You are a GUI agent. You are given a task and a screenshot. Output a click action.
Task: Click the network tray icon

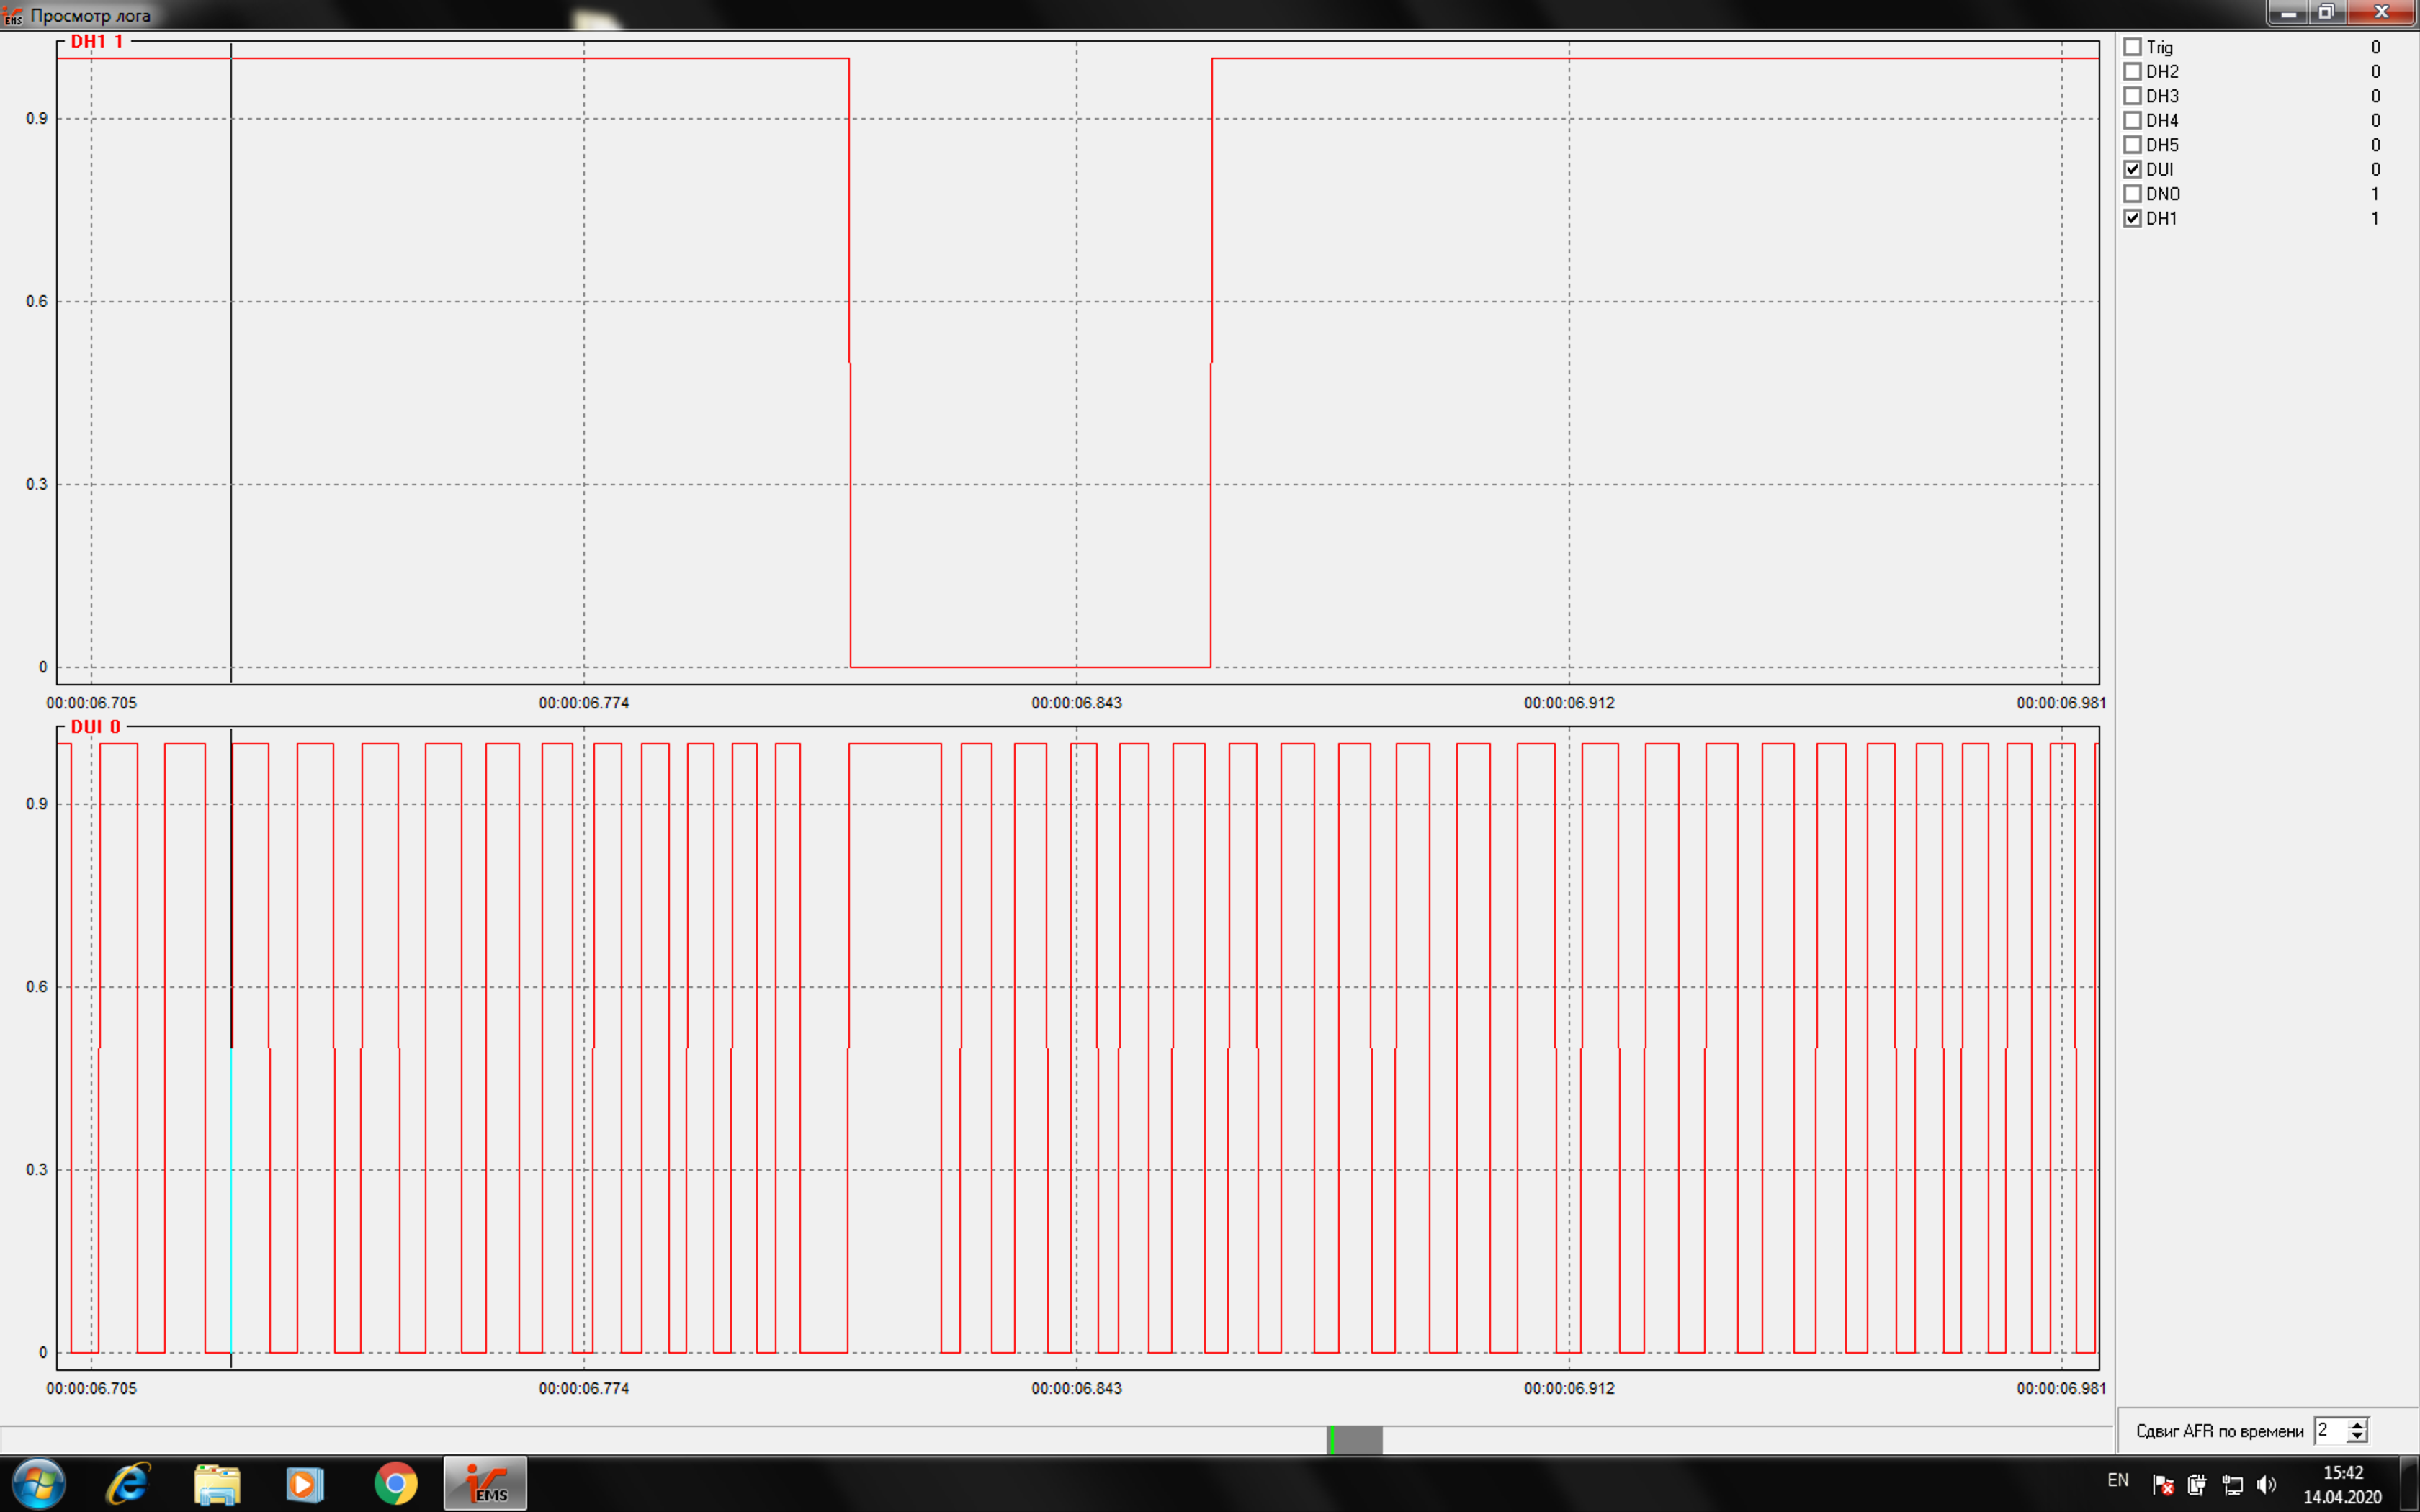2232,1484
